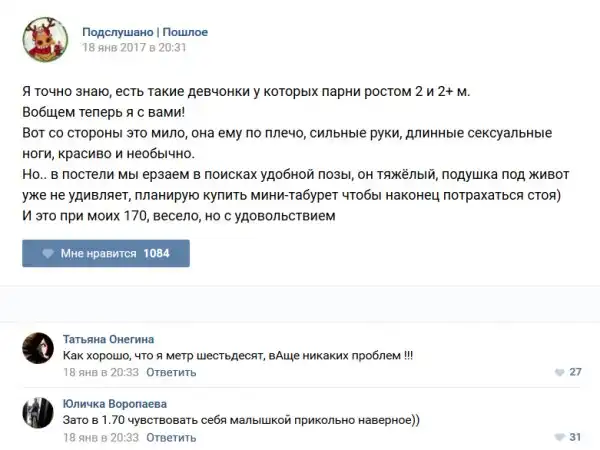This screenshot has width=600, height=450.
Task: Click the 31 likes count on Юличка's comment
Action: point(576,438)
